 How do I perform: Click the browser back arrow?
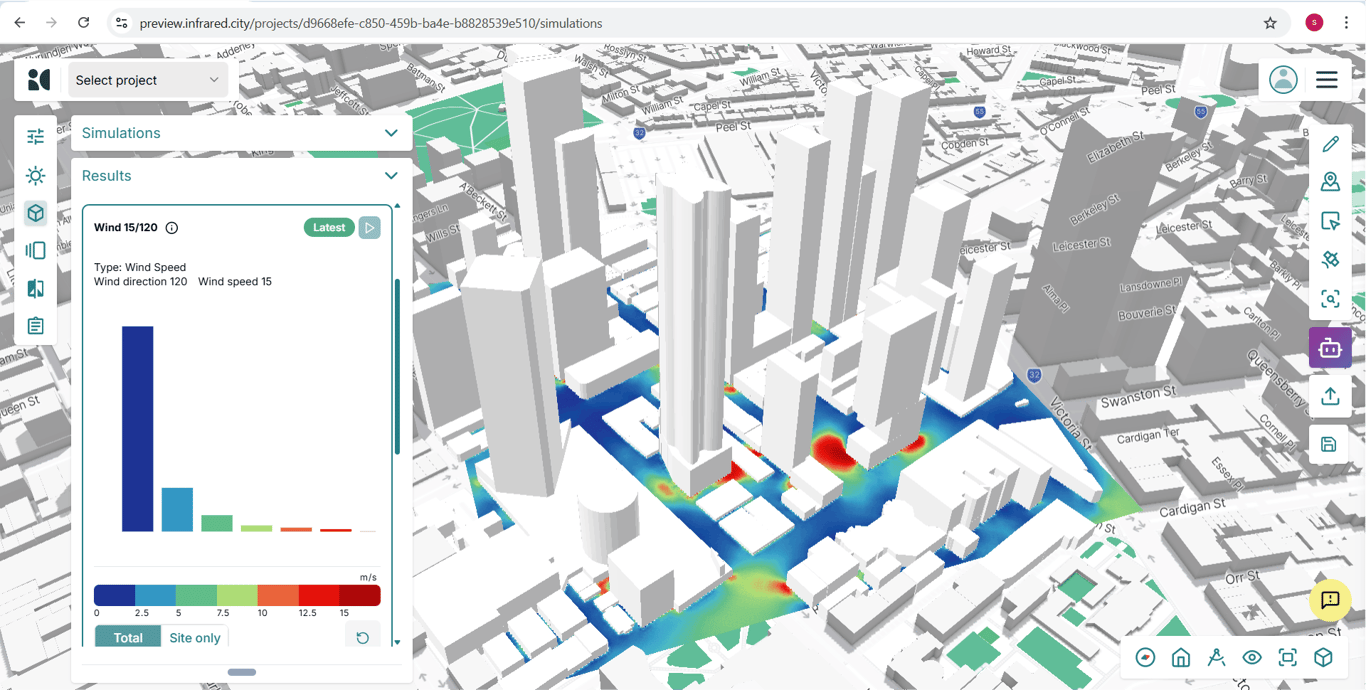[20, 22]
